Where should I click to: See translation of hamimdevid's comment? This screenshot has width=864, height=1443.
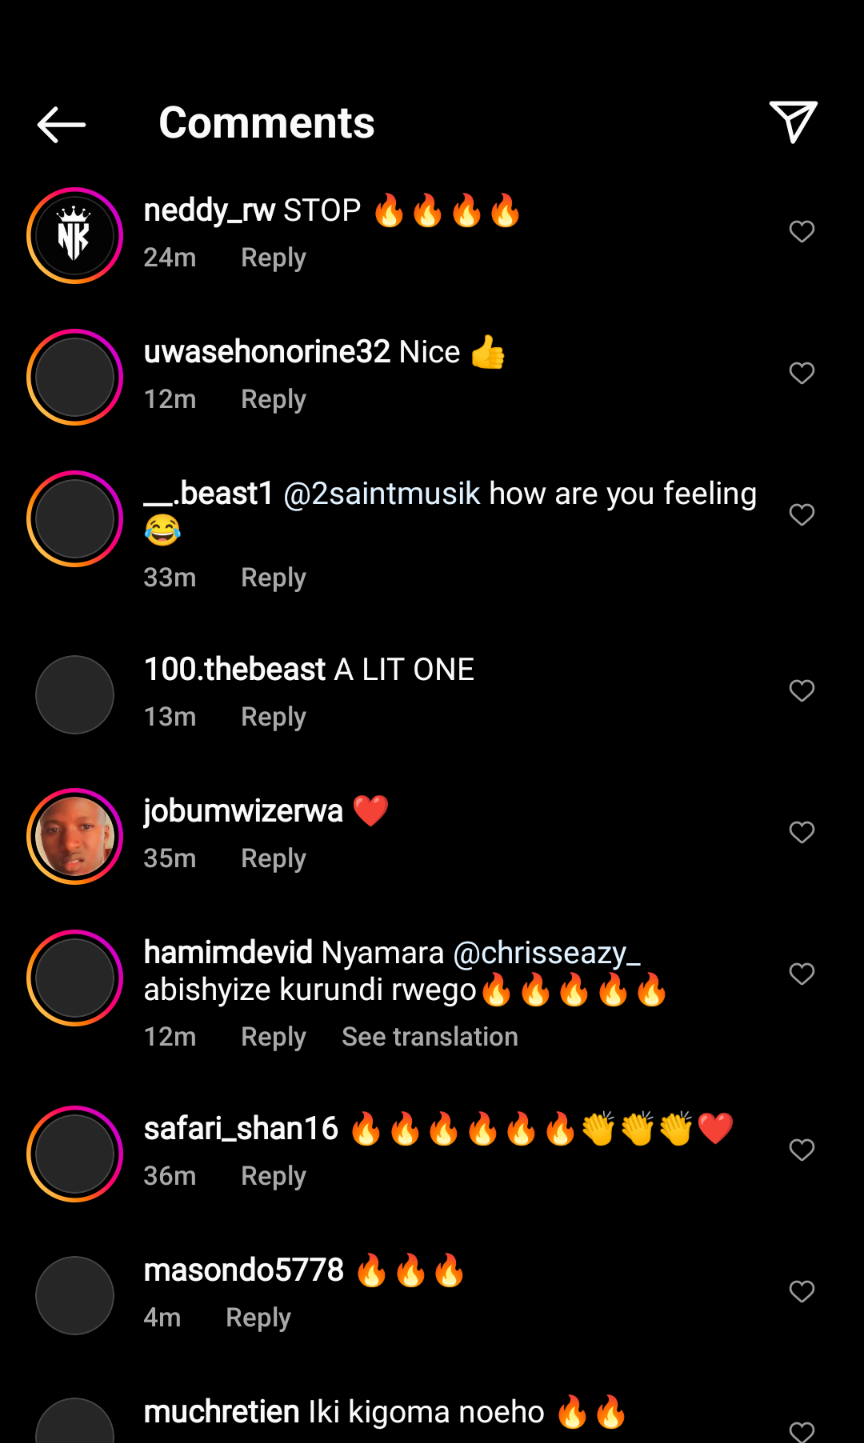pyautogui.click(x=429, y=1037)
